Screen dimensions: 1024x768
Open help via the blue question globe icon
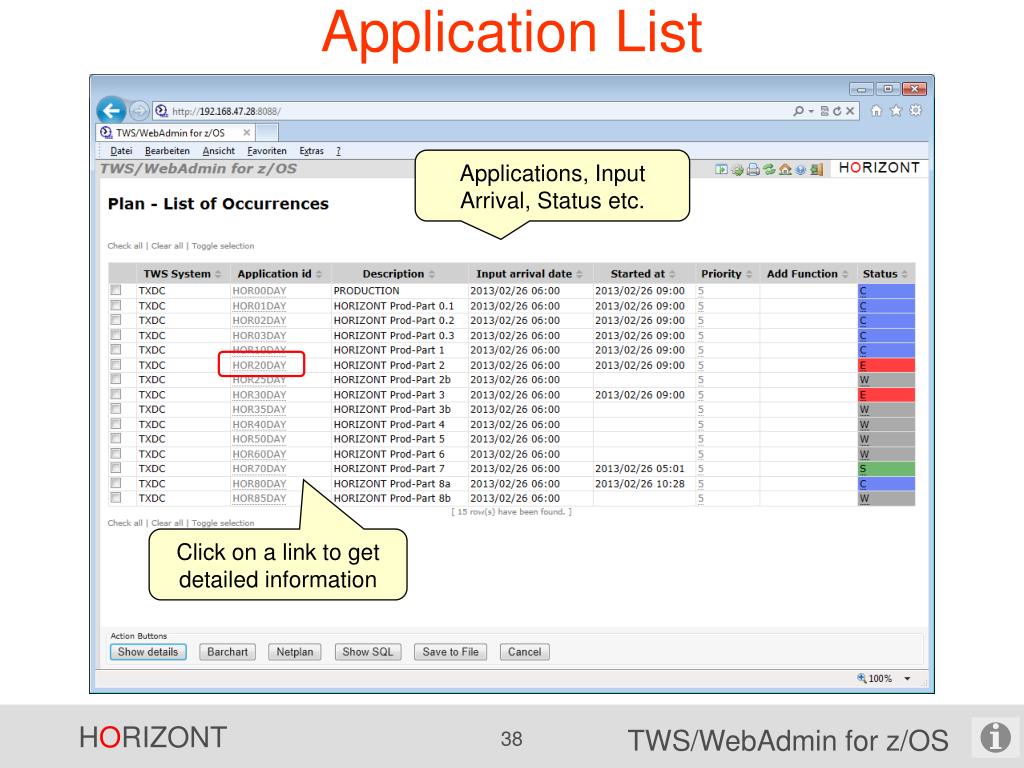(x=801, y=170)
